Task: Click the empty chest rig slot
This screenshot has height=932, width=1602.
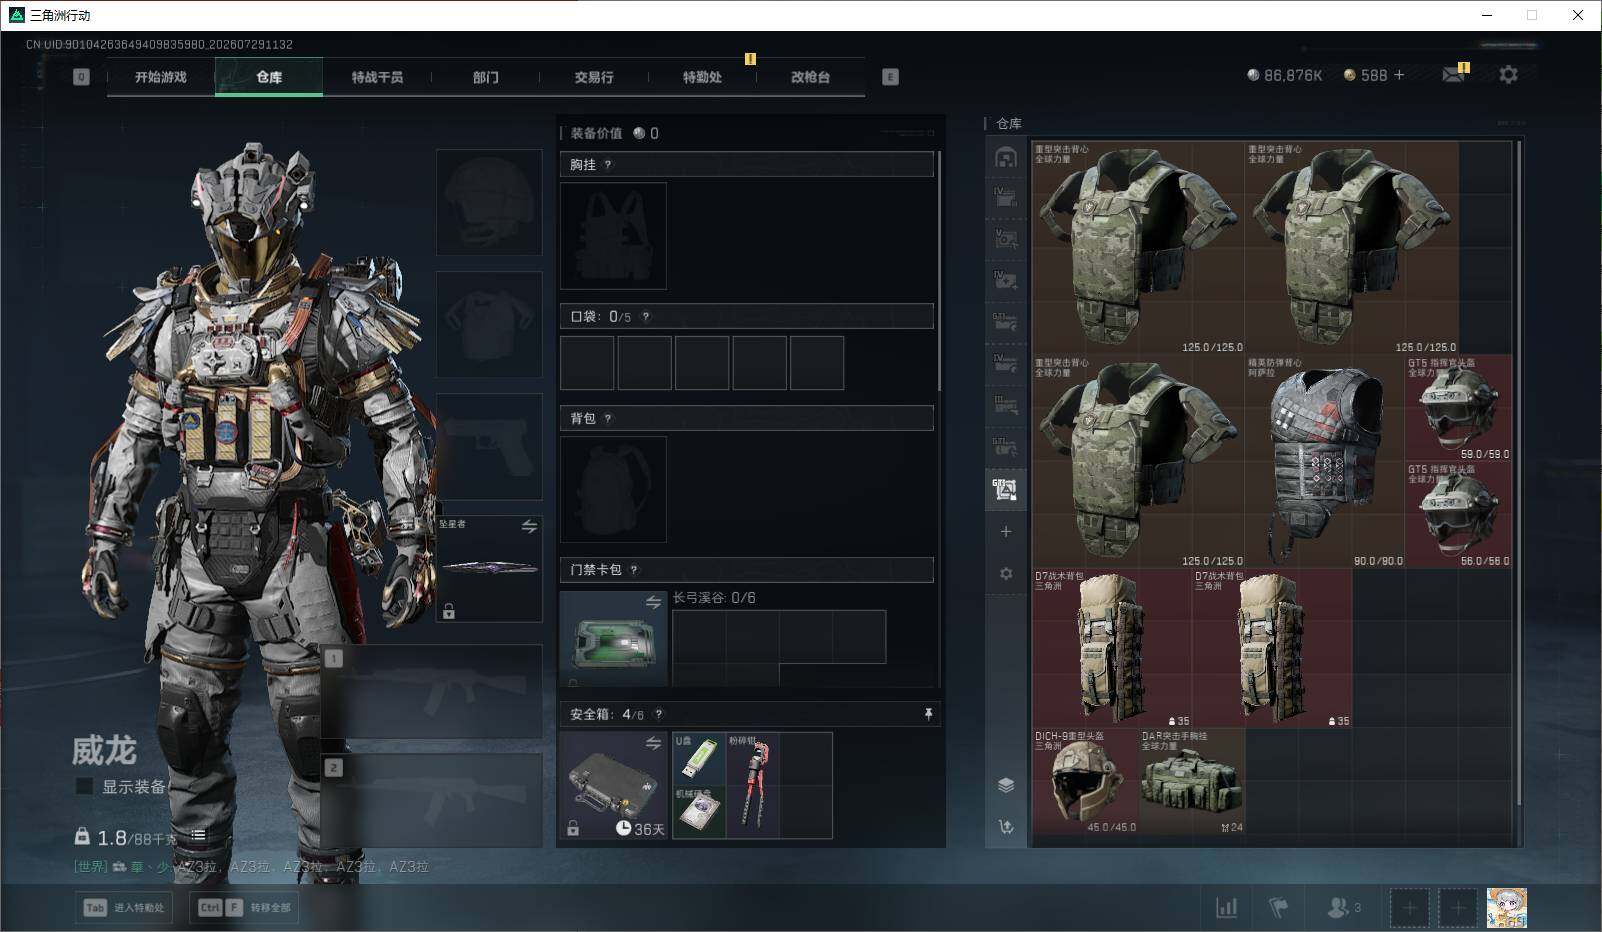Action: 613,236
